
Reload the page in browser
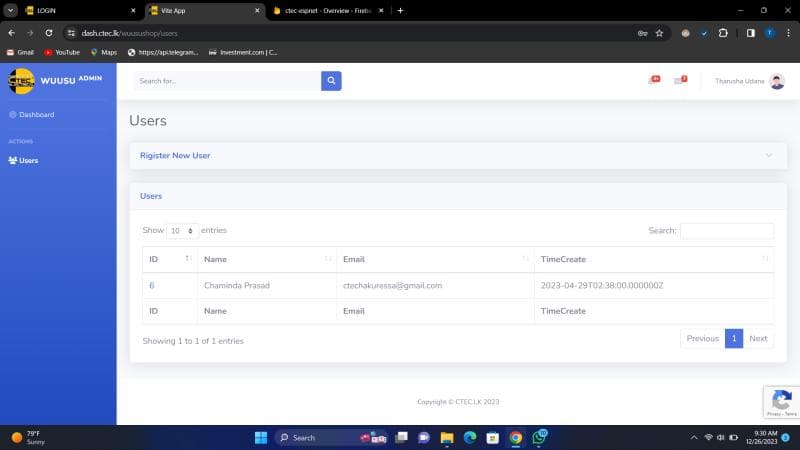(x=48, y=33)
